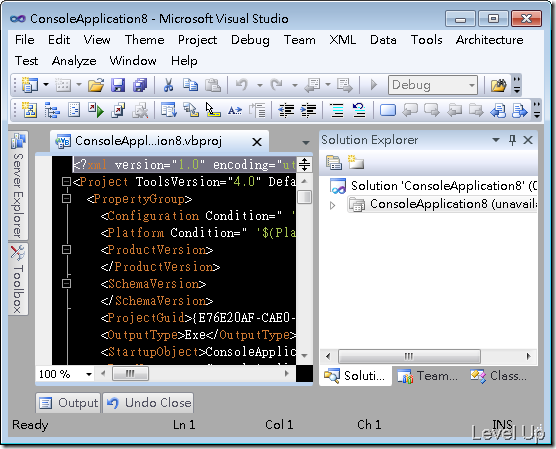Click the editor split view handle

click(x=305, y=165)
